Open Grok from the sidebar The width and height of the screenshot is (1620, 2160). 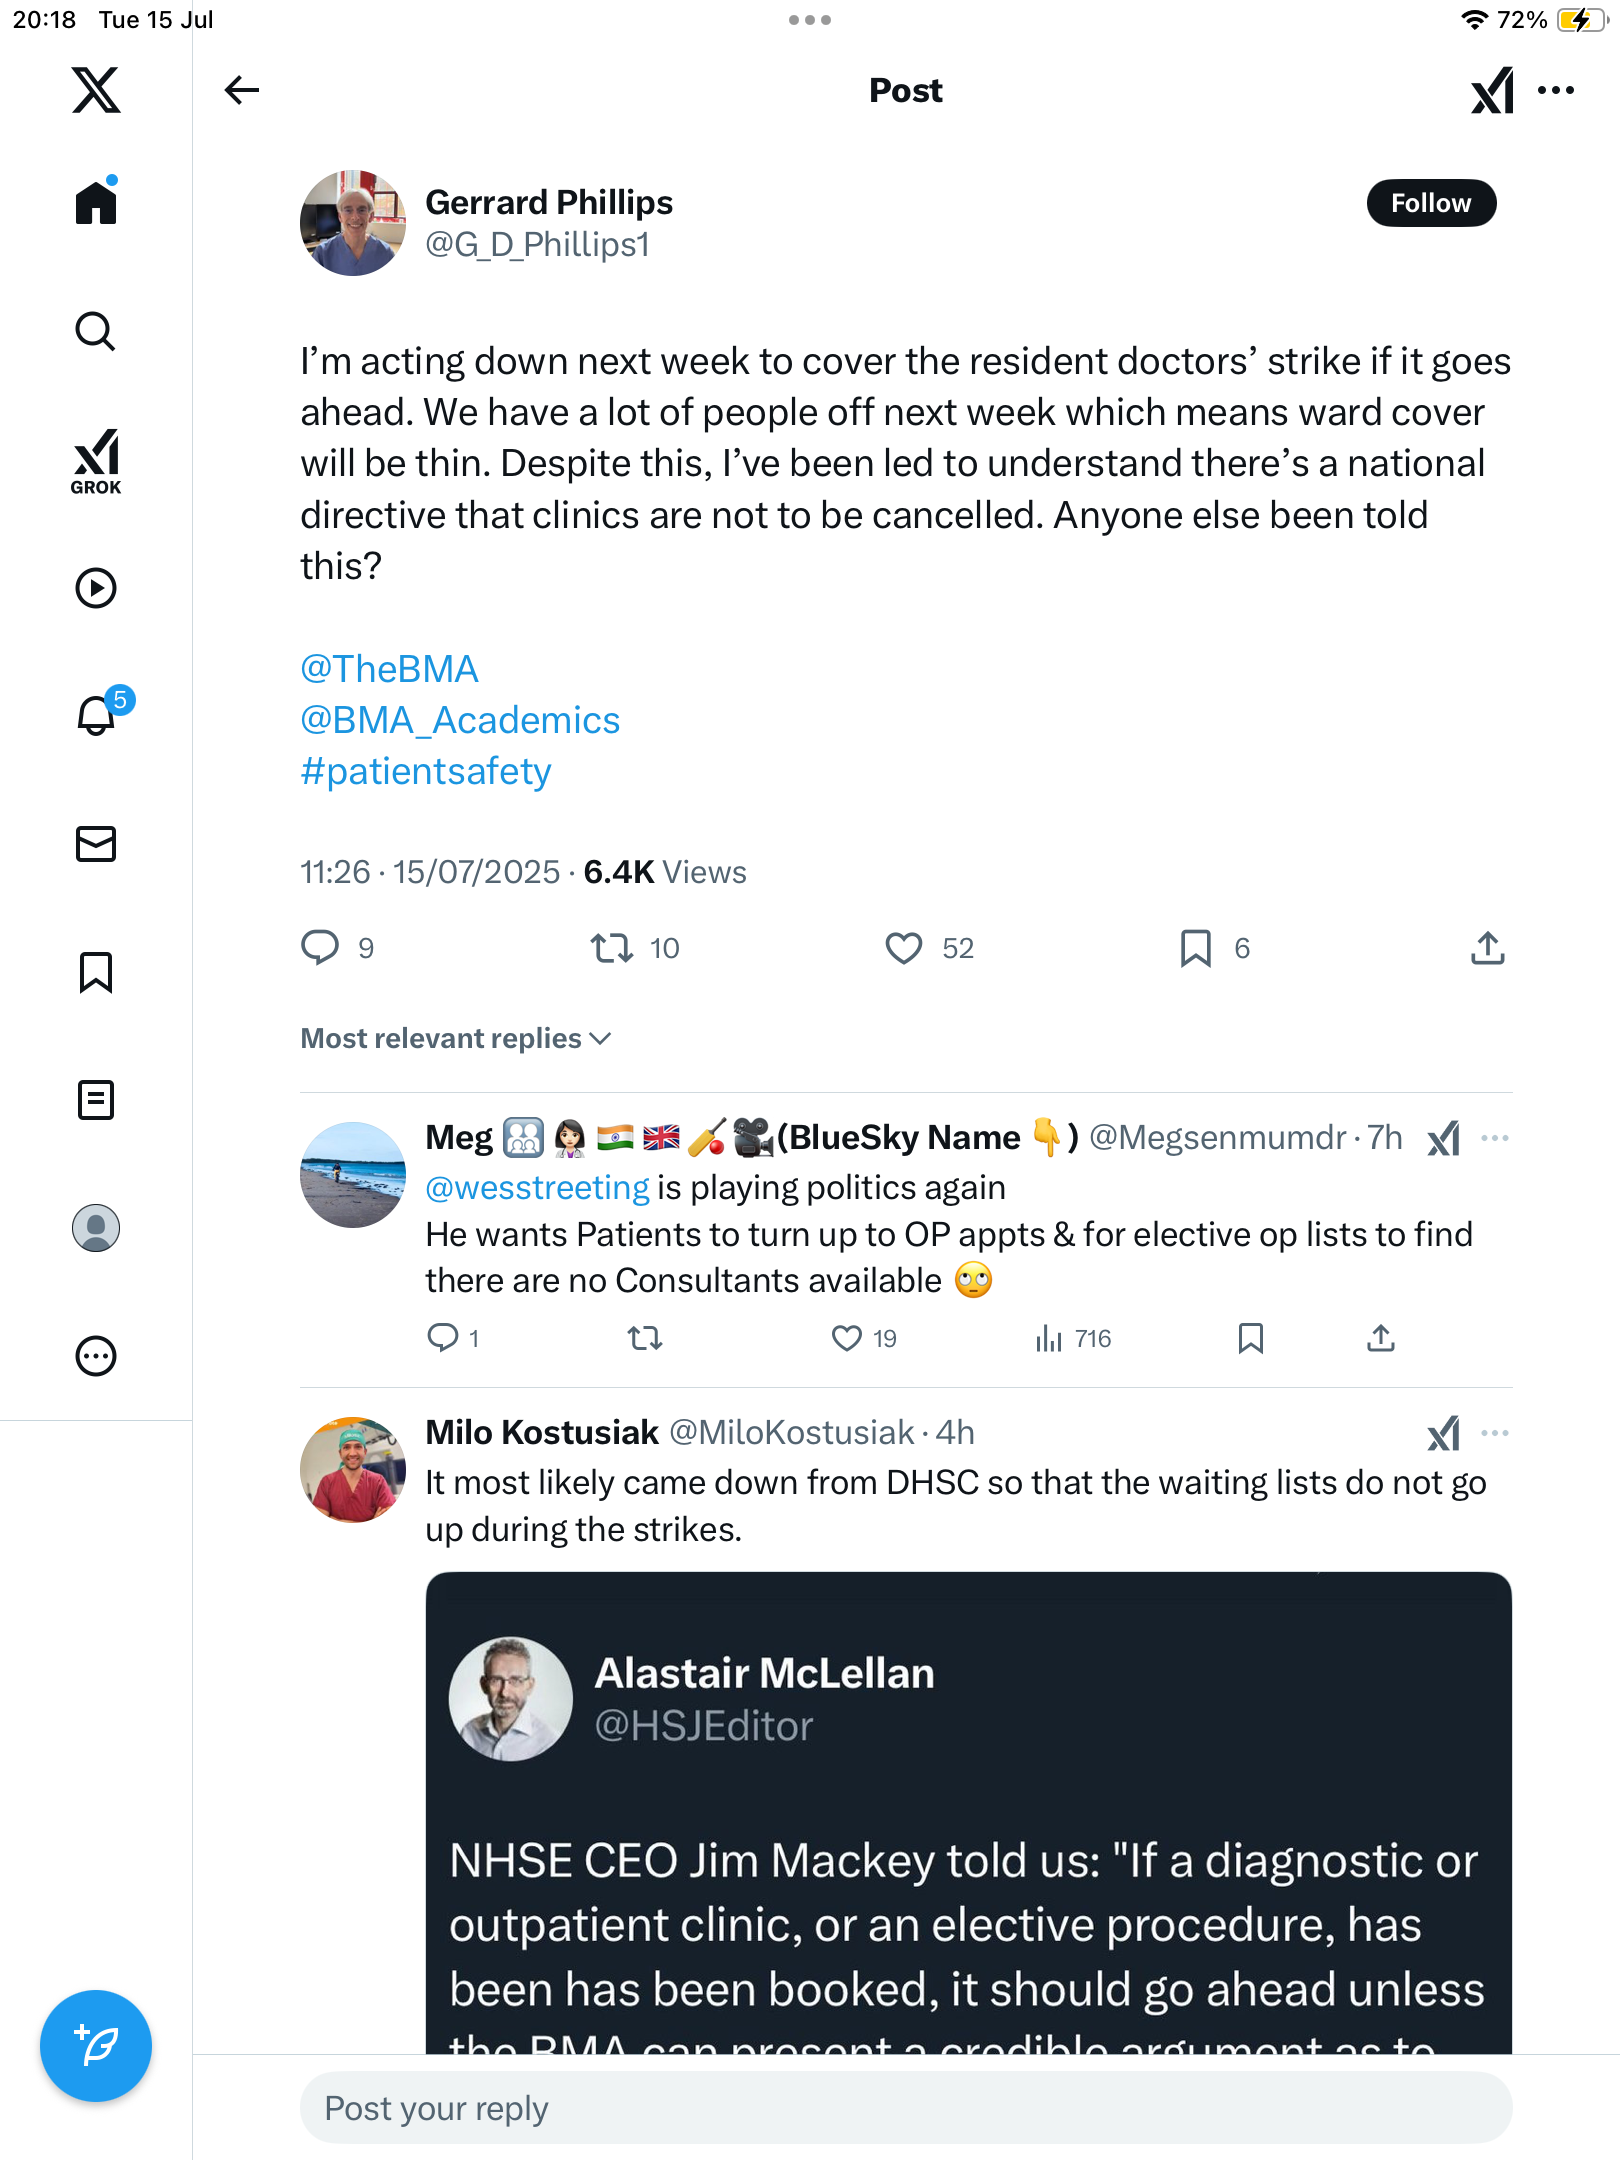click(x=96, y=461)
